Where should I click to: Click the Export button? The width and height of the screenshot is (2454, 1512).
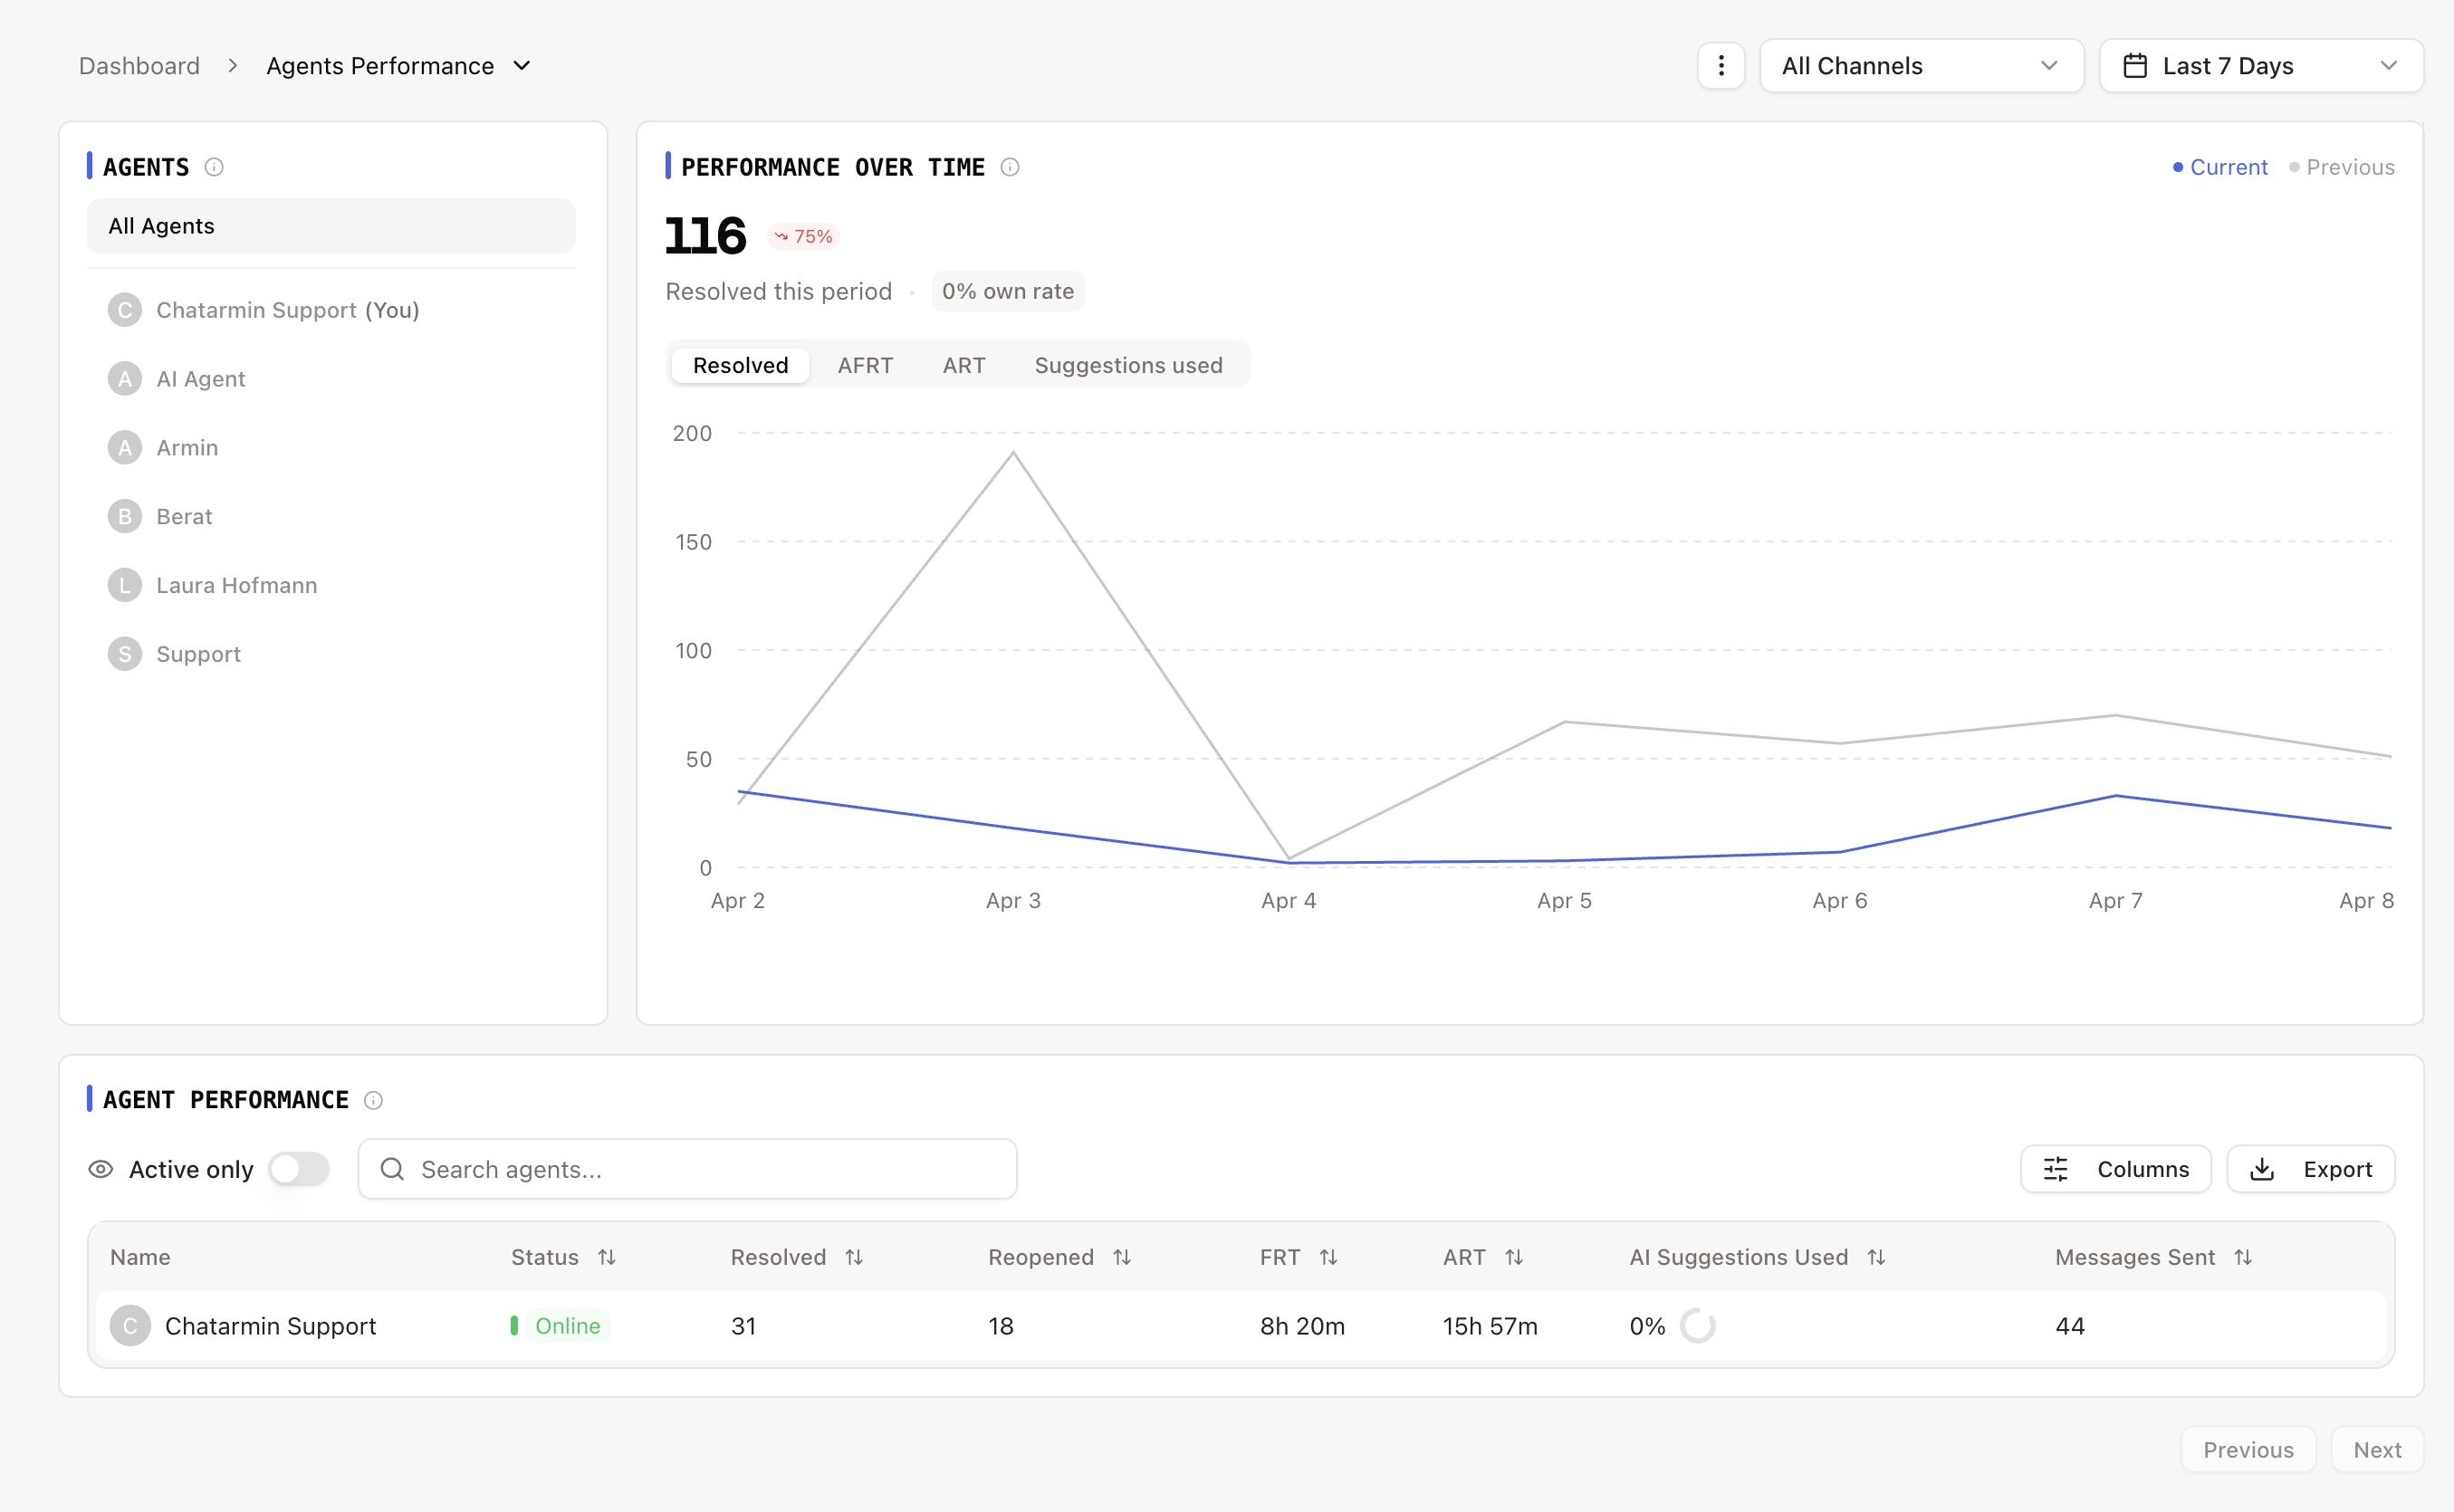pyautogui.click(x=2310, y=1169)
